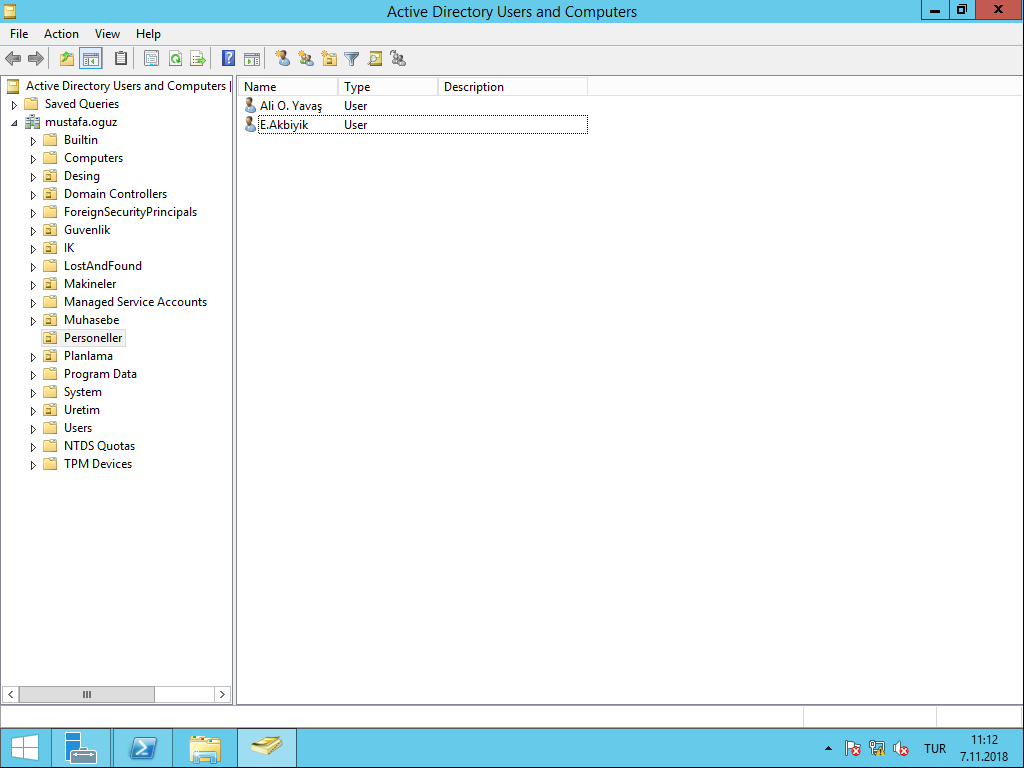Open Help with the question mark icon
Screen dimensions: 1024x768
pyautogui.click(x=228, y=59)
